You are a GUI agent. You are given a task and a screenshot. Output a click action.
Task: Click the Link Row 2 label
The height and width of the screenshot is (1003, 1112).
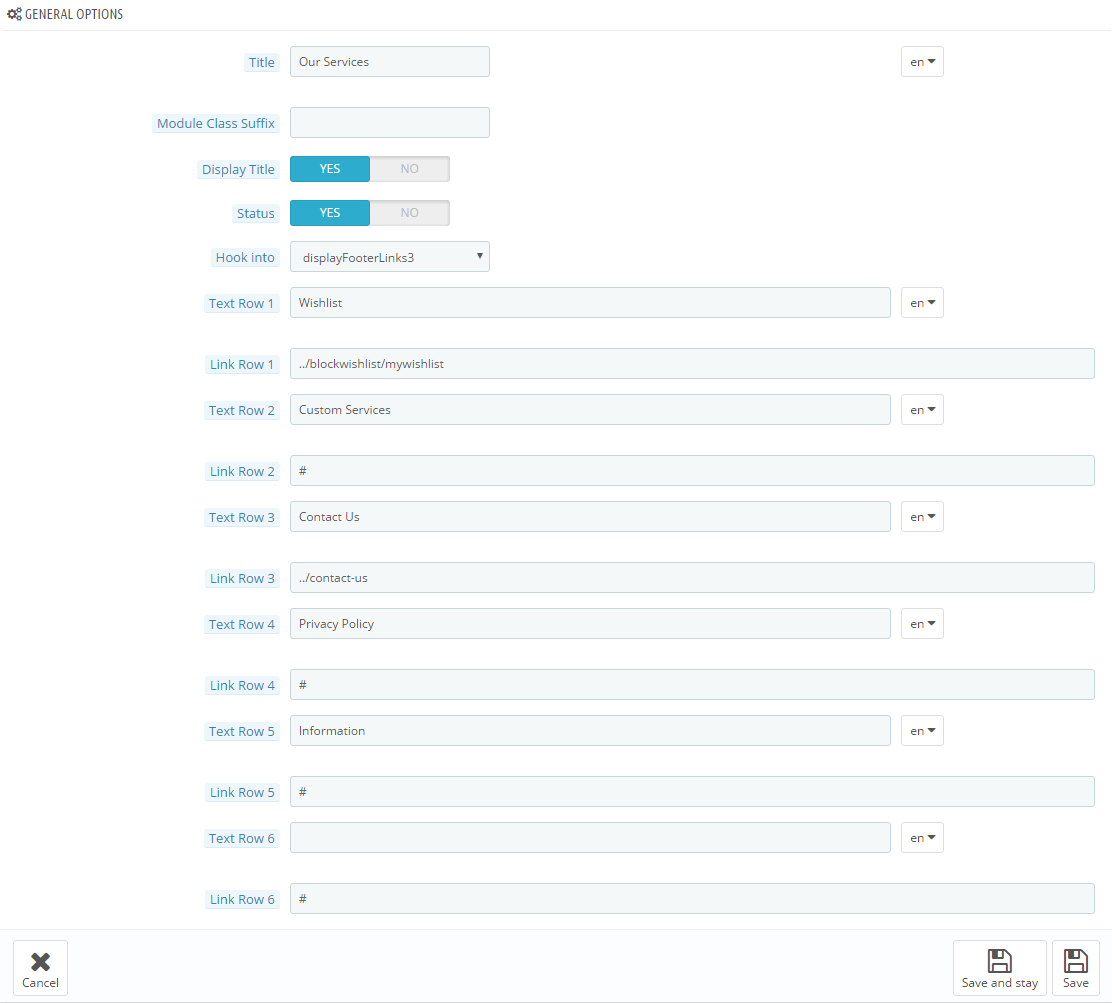coord(242,472)
